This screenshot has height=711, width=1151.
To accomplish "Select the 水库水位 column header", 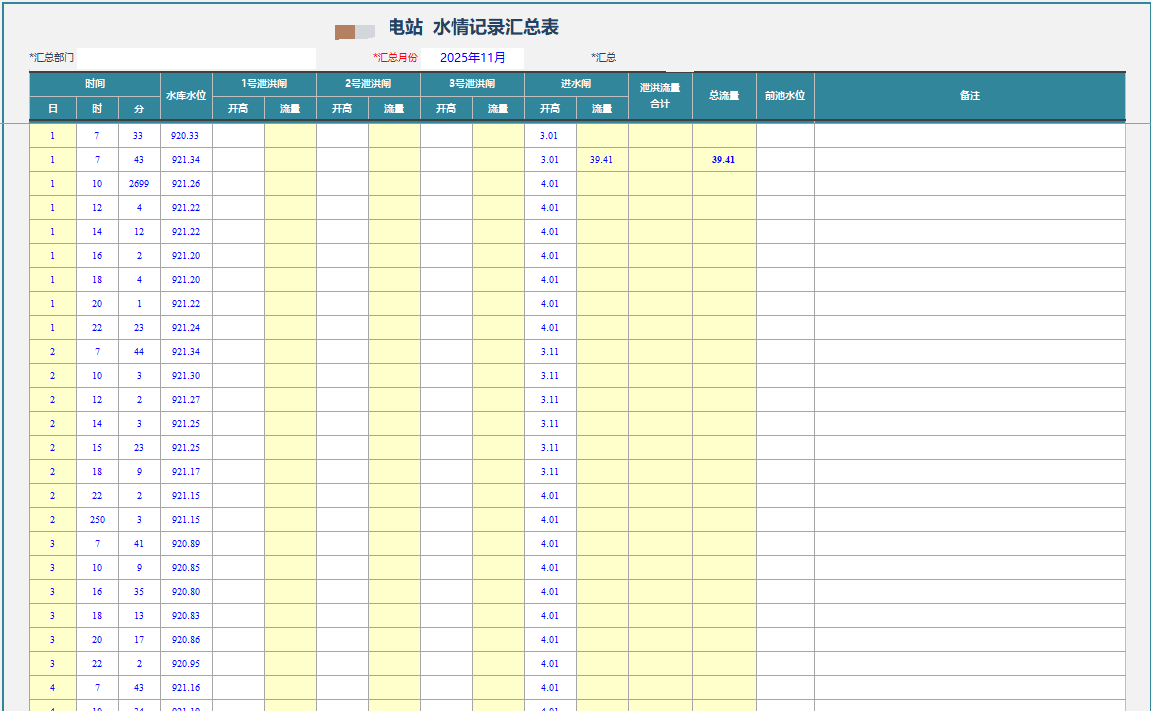I will (186, 96).
